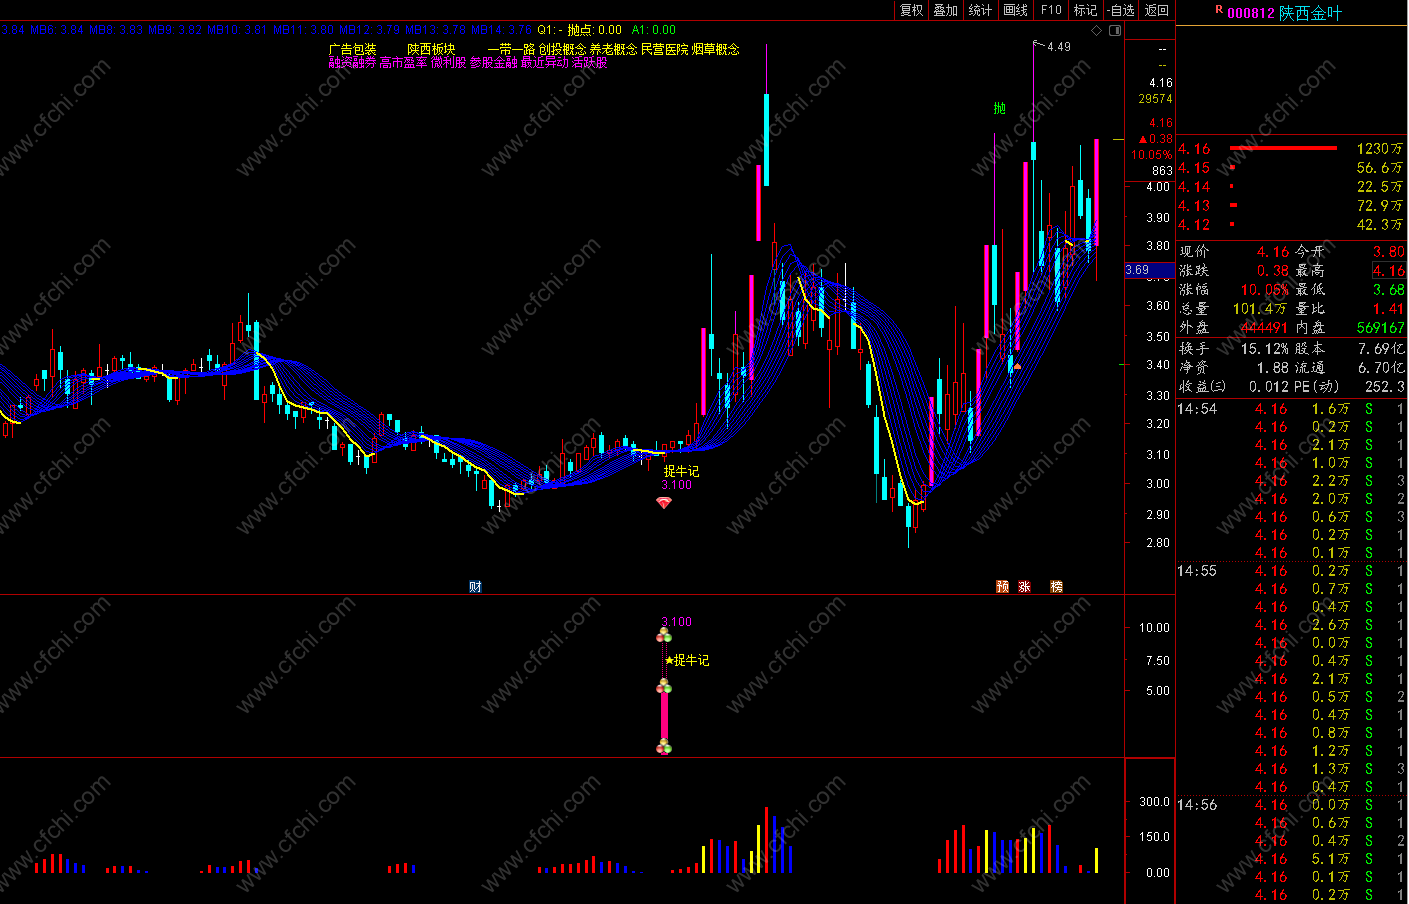Toggle -自选 watchlist removal

coord(1121,10)
